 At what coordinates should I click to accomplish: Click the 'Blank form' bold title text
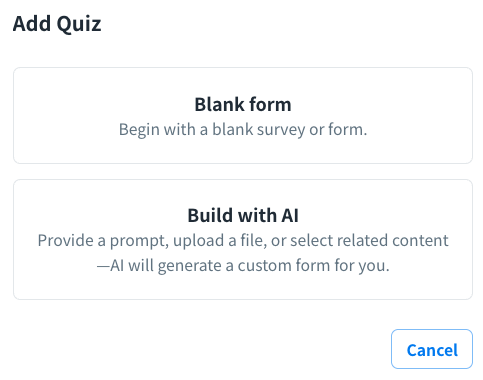coord(243,104)
